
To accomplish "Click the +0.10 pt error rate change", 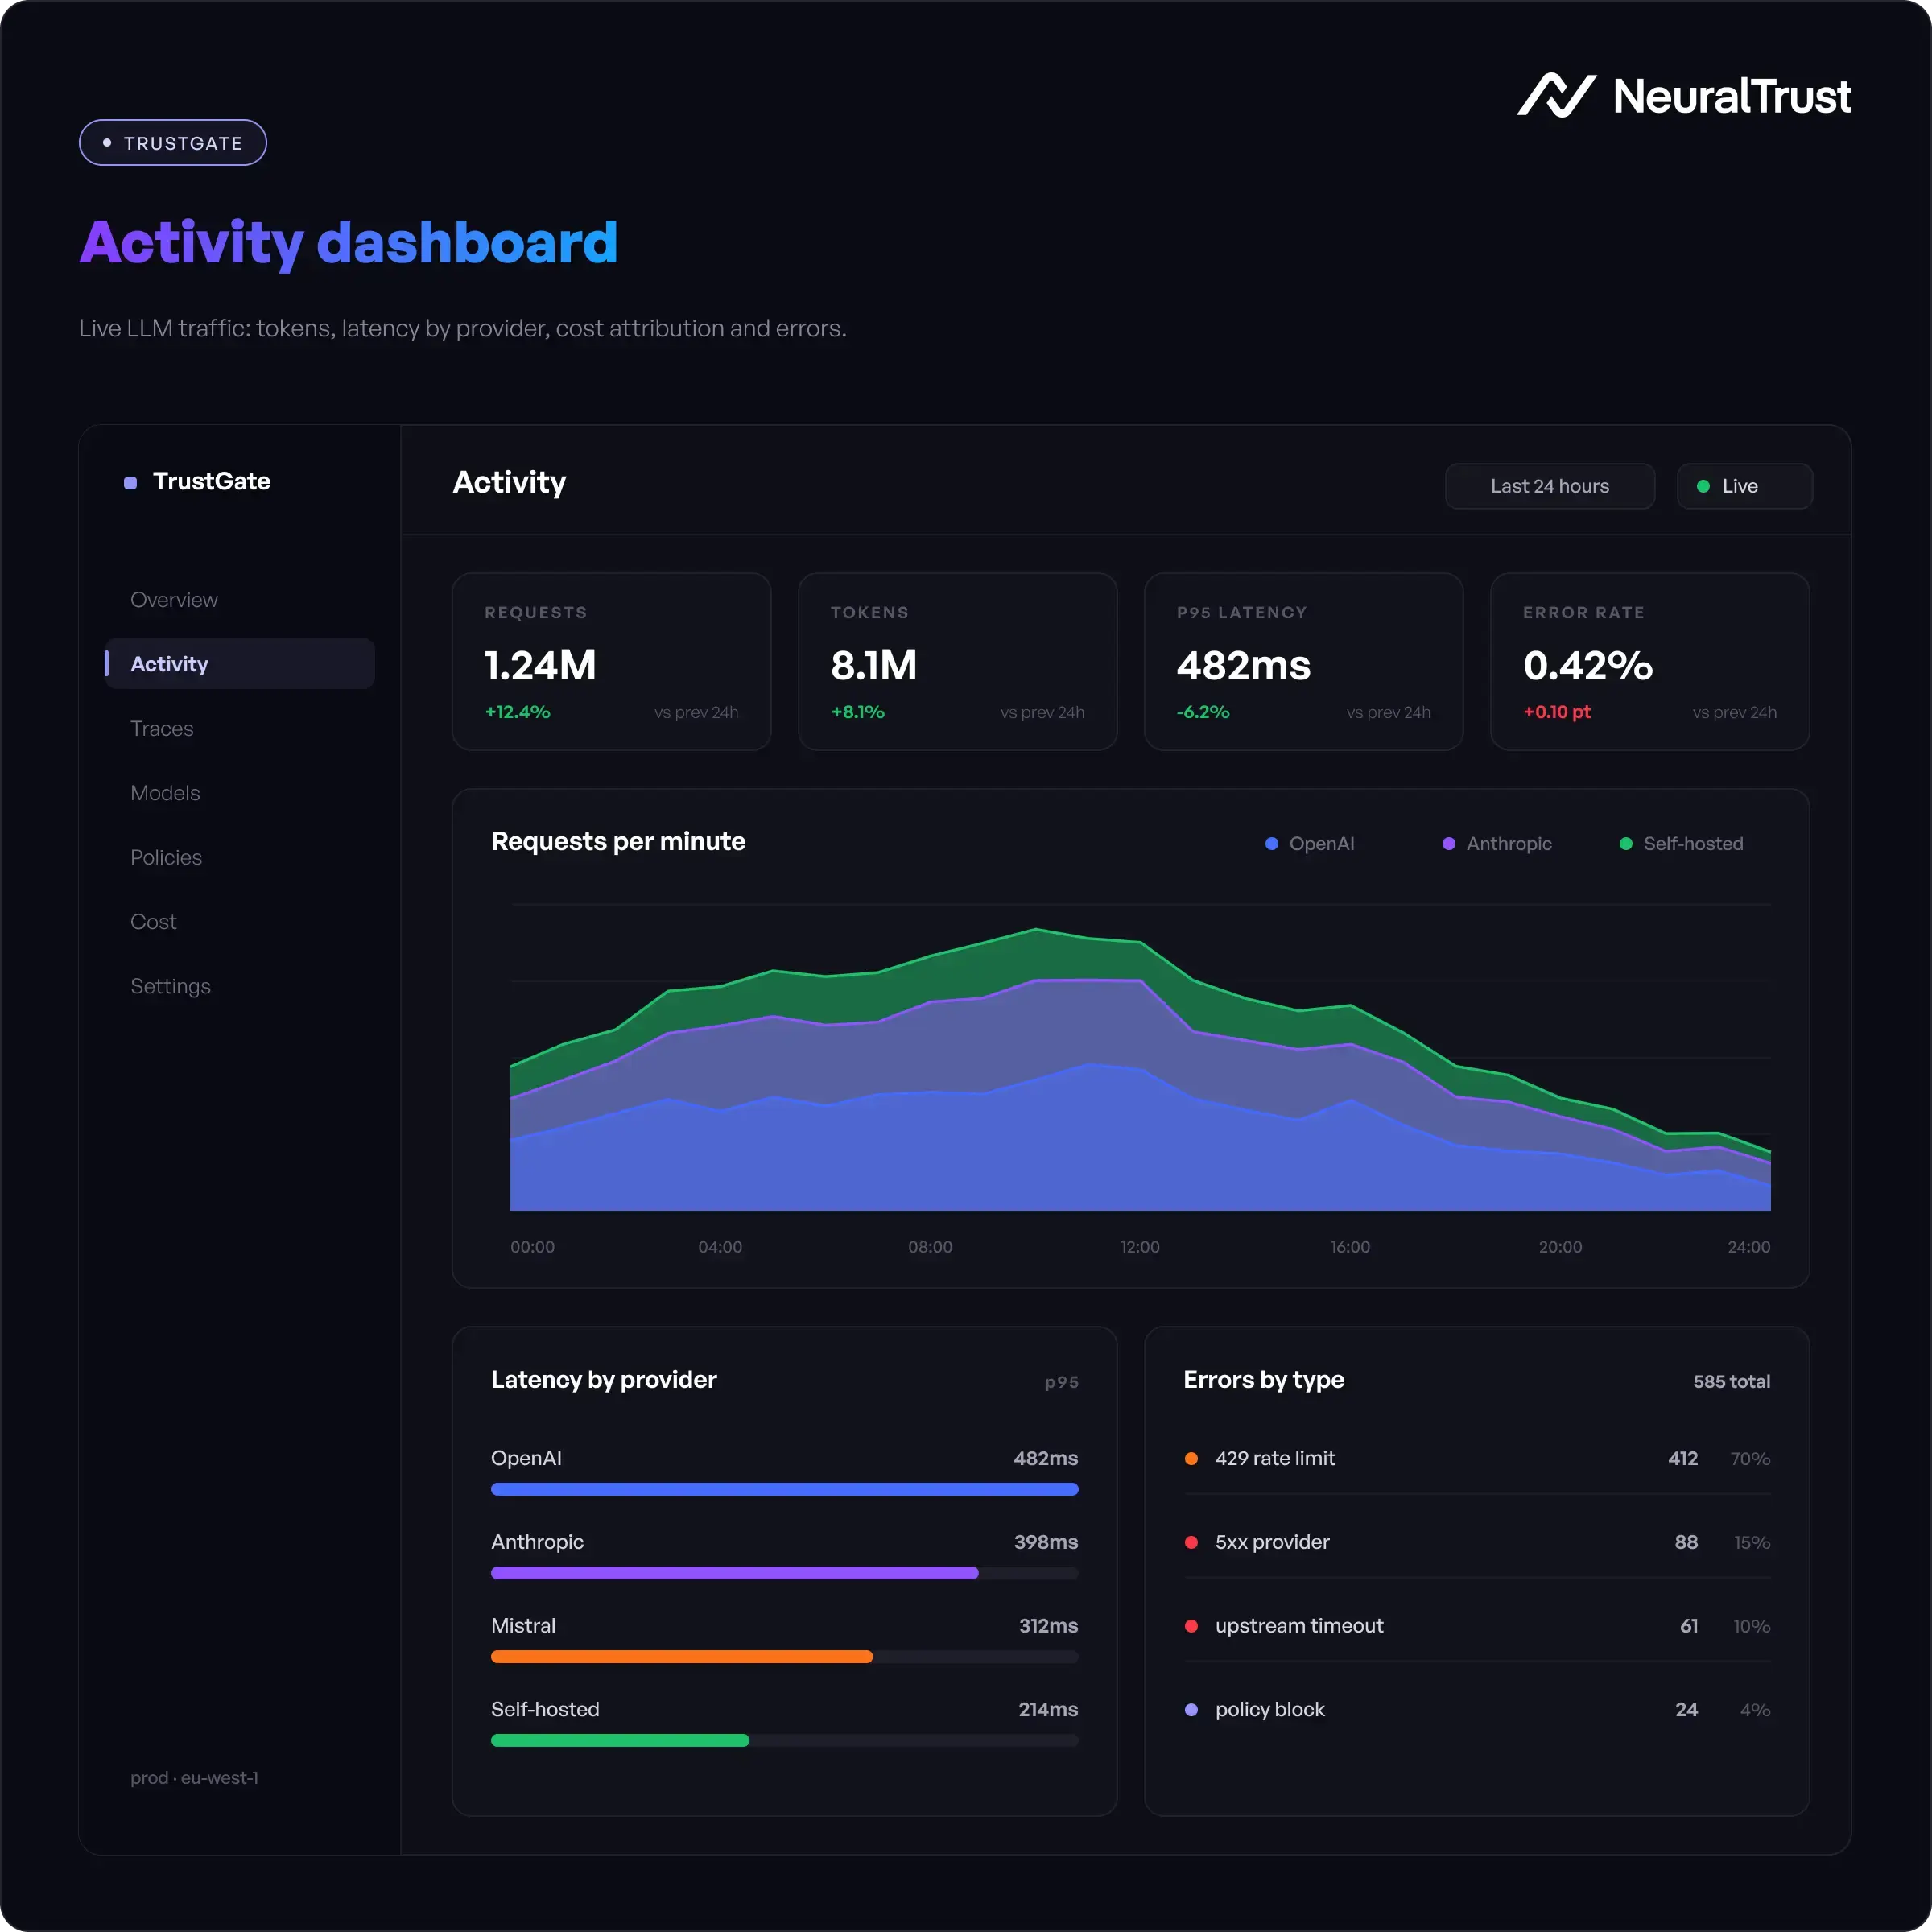I will coord(1556,712).
